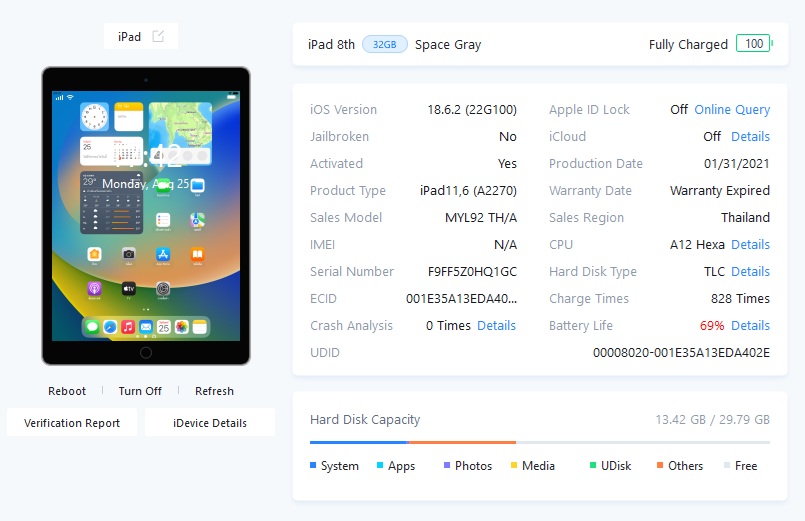Click the Photos legend color square
Viewport: 805px width, 521px height.
coord(447,465)
